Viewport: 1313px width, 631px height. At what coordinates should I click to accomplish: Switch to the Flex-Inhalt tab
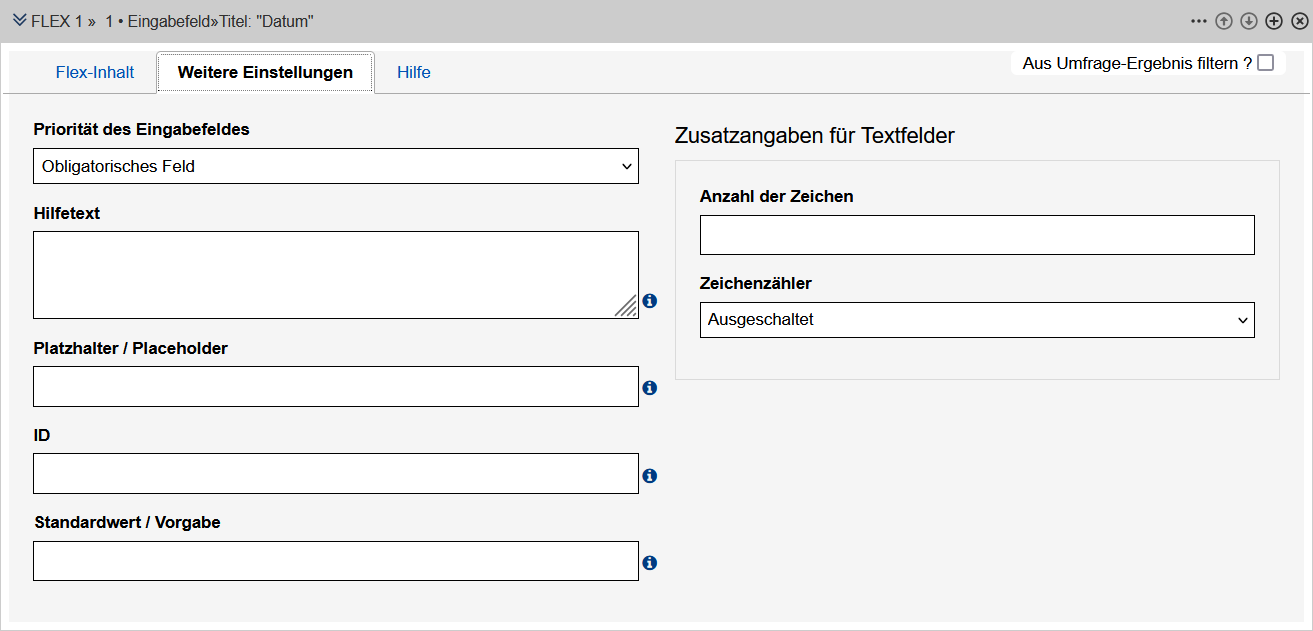(x=95, y=72)
